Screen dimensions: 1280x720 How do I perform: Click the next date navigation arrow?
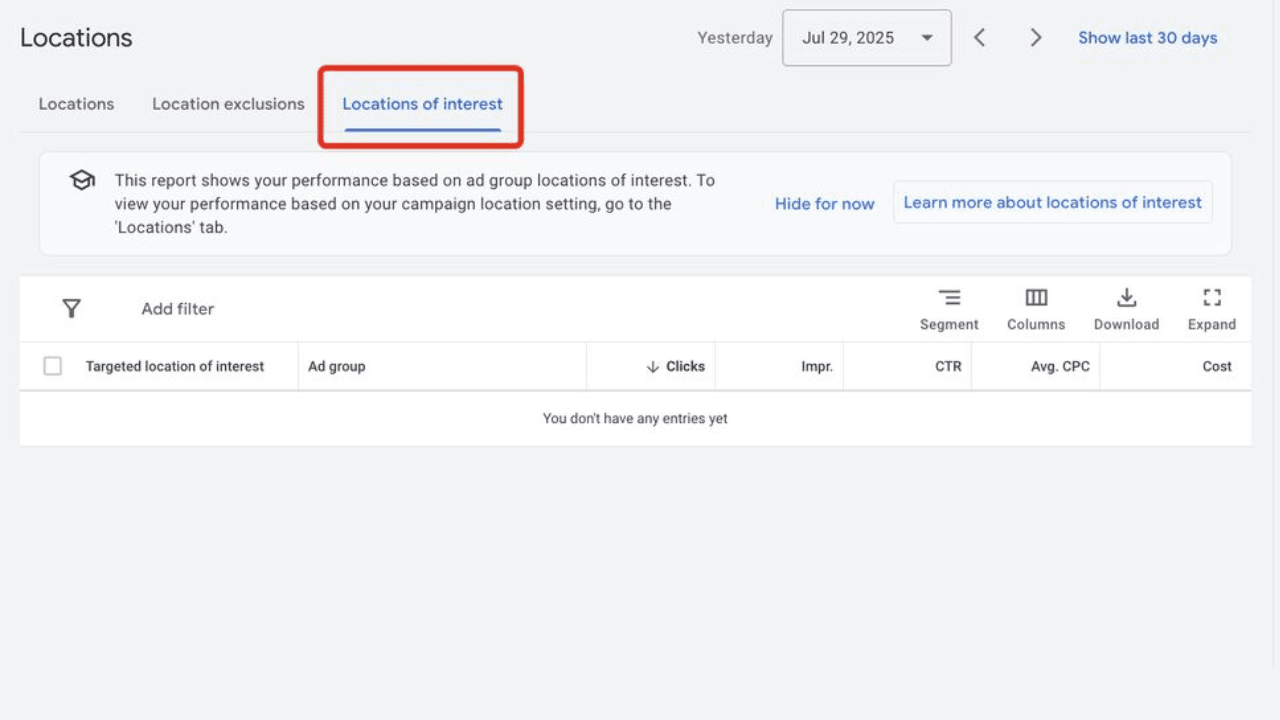point(1036,37)
